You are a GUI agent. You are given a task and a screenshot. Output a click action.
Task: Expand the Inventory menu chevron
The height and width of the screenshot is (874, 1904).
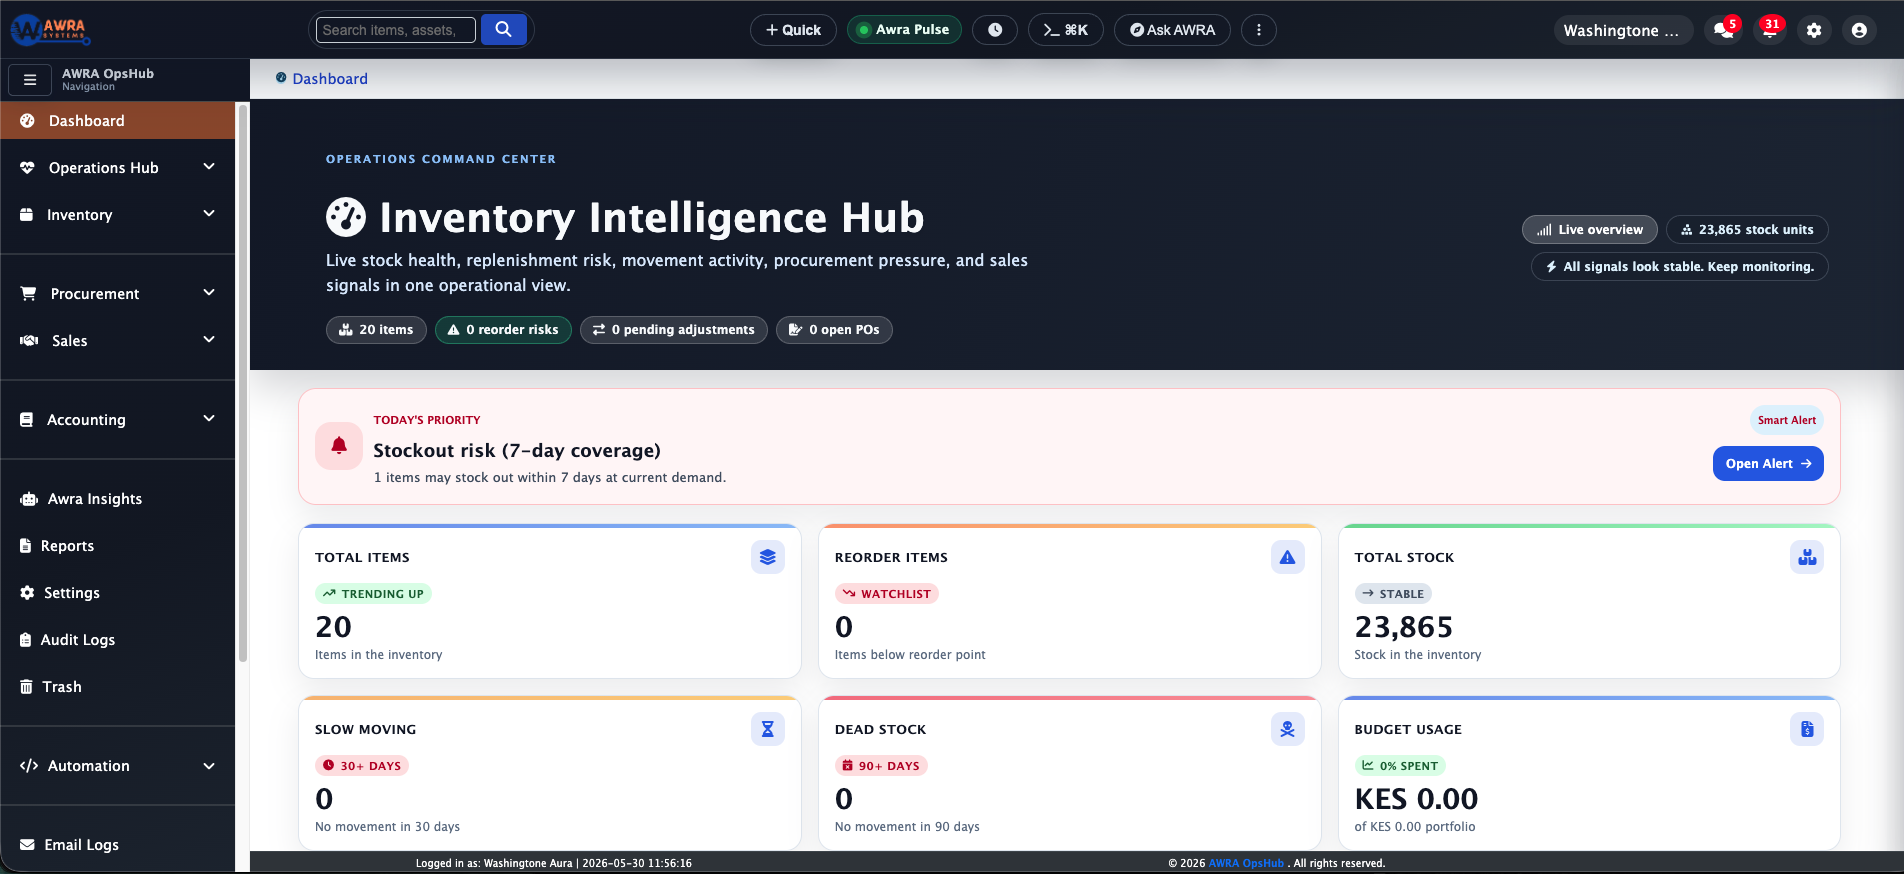(x=209, y=214)
